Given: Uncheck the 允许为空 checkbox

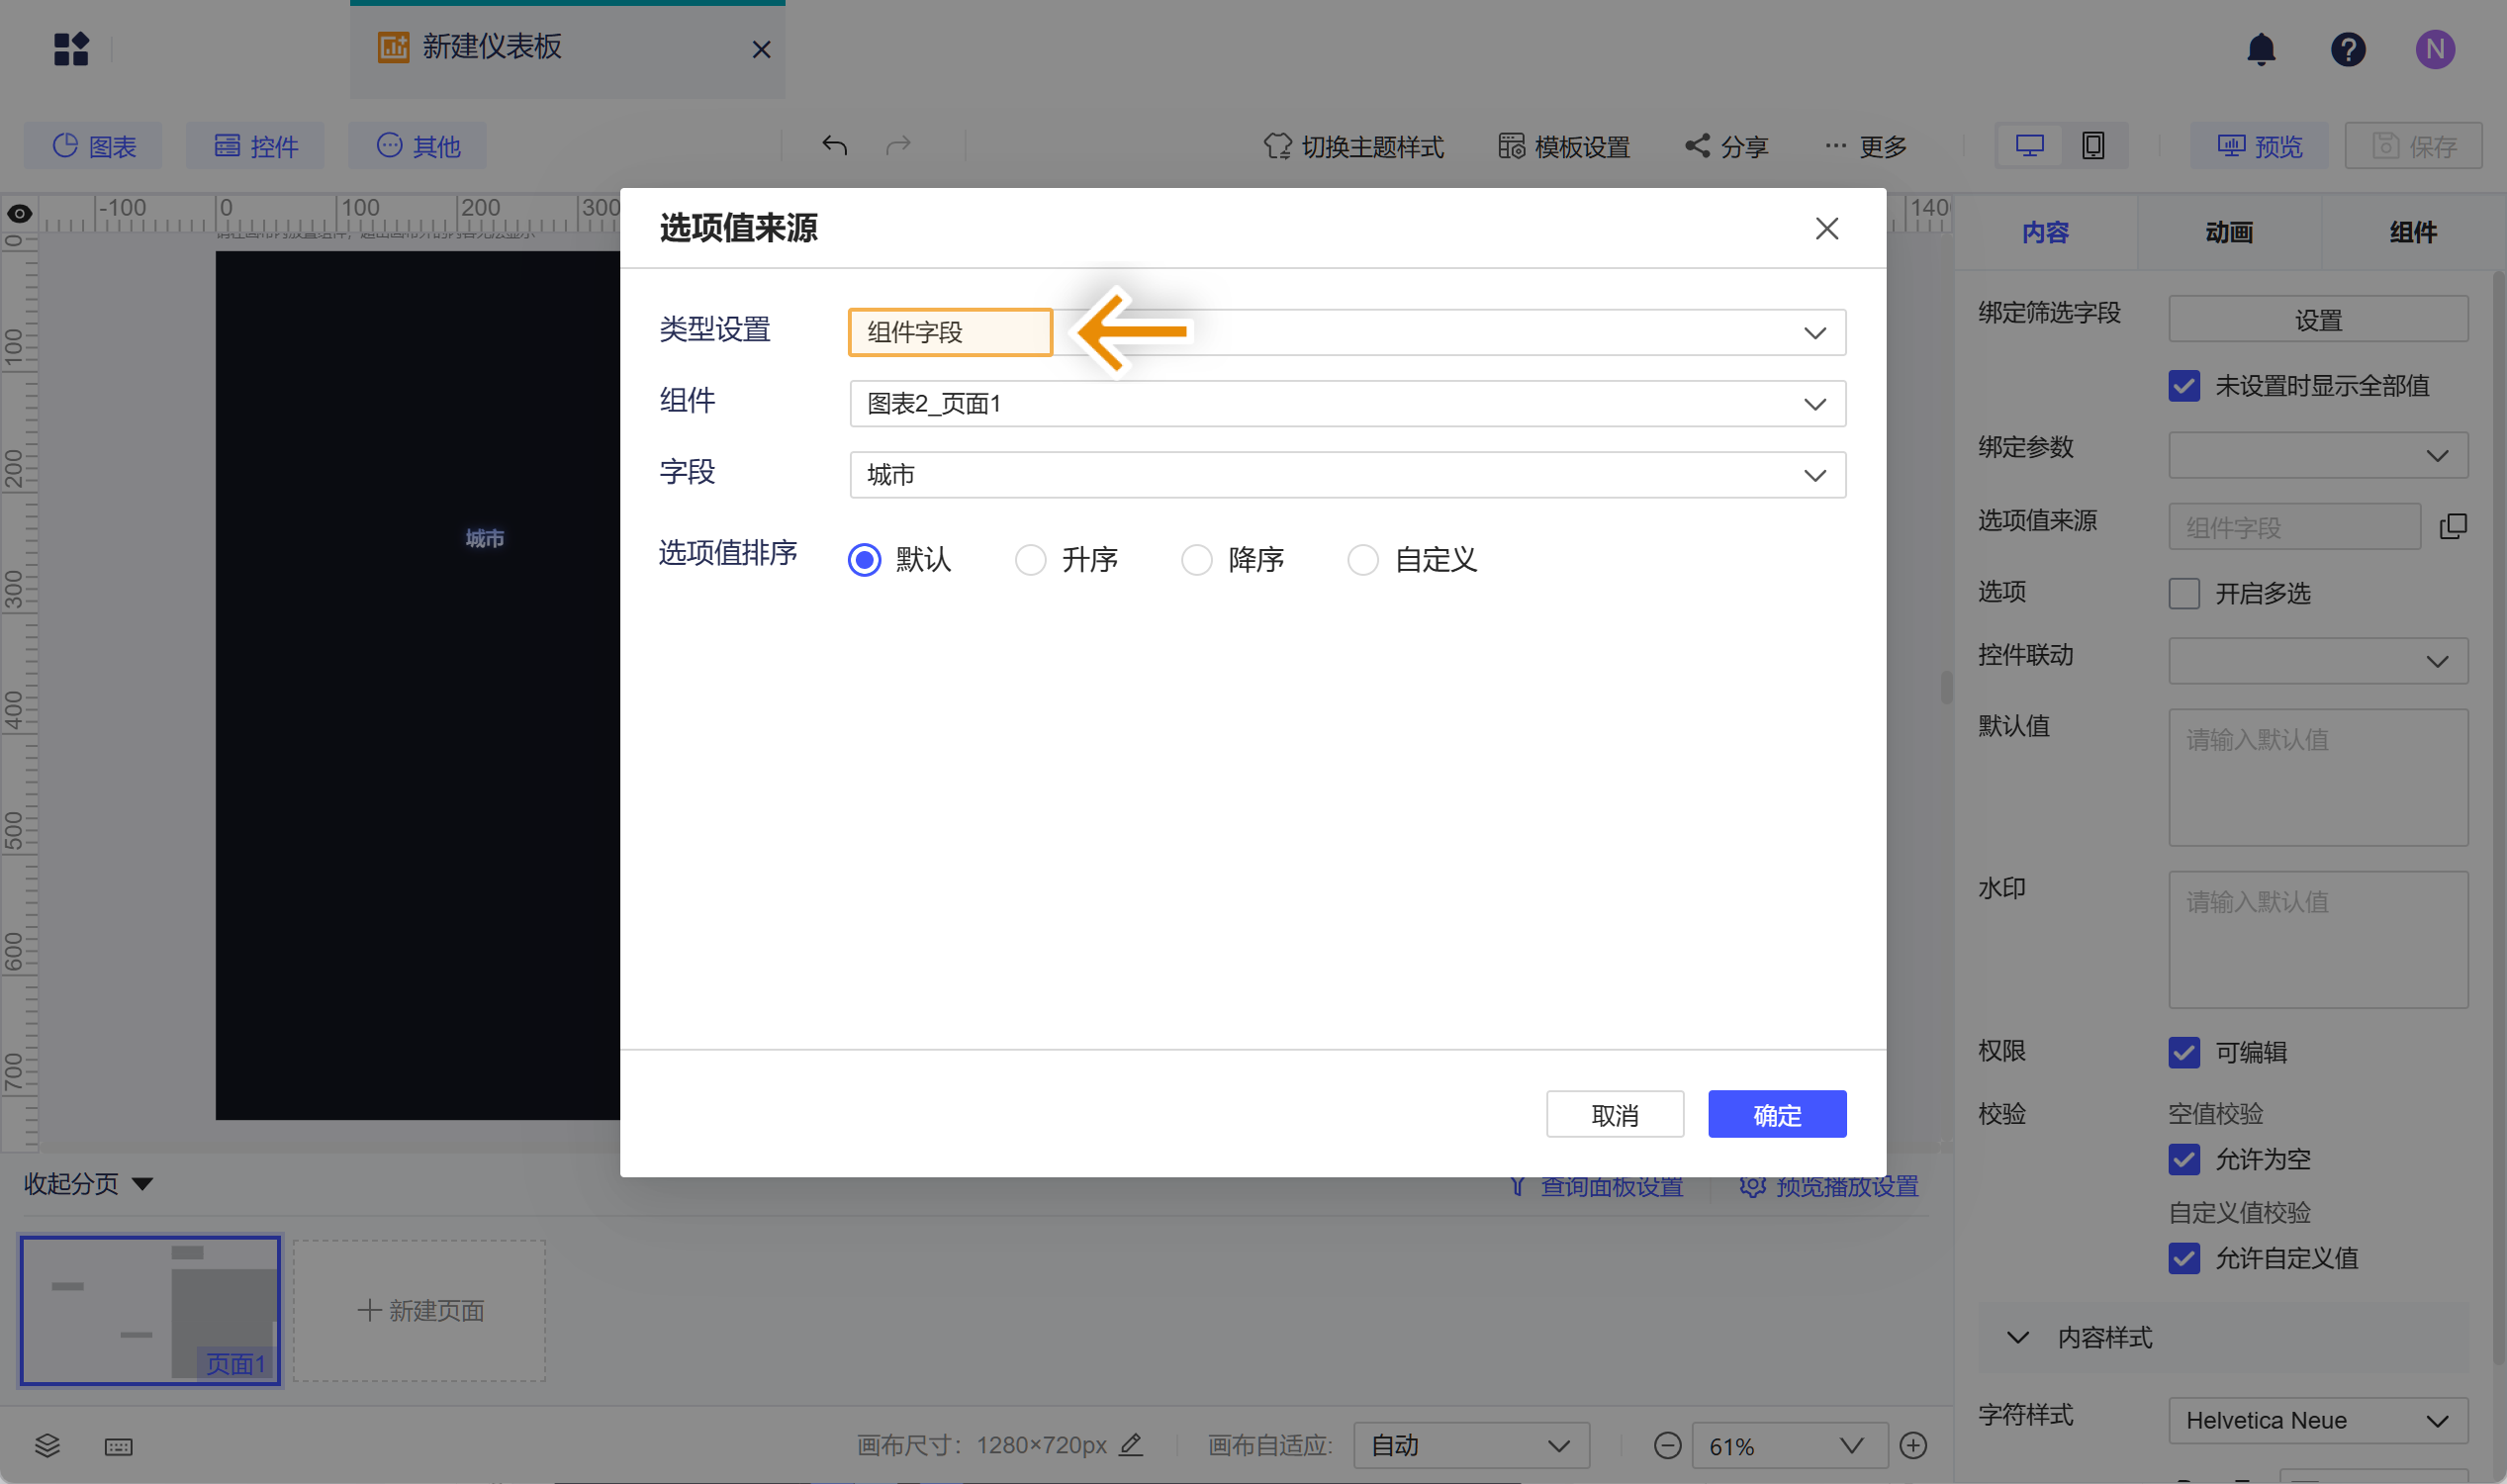Looking at the screenshot, I should (2183, 1159).
